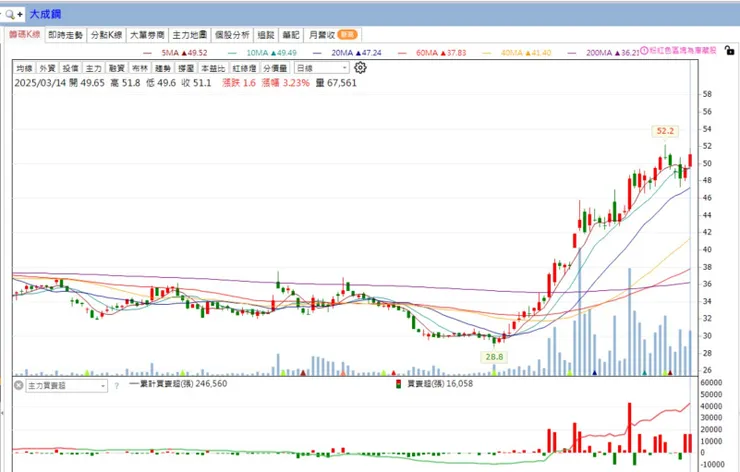The height and width of the screenshot is (472, 740).
Task: Click the 200MA legend label
Action: click(x=613, y=53)
